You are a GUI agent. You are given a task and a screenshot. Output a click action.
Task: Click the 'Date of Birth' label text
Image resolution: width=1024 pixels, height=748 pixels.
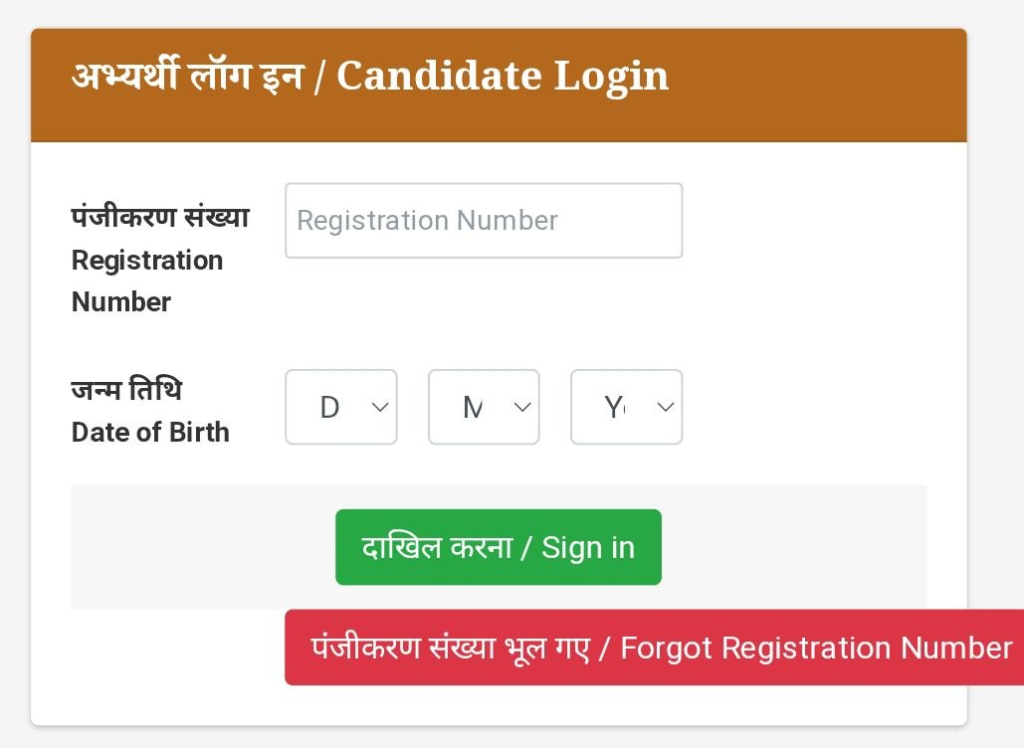pyautogui.click(x=150, y=432)
